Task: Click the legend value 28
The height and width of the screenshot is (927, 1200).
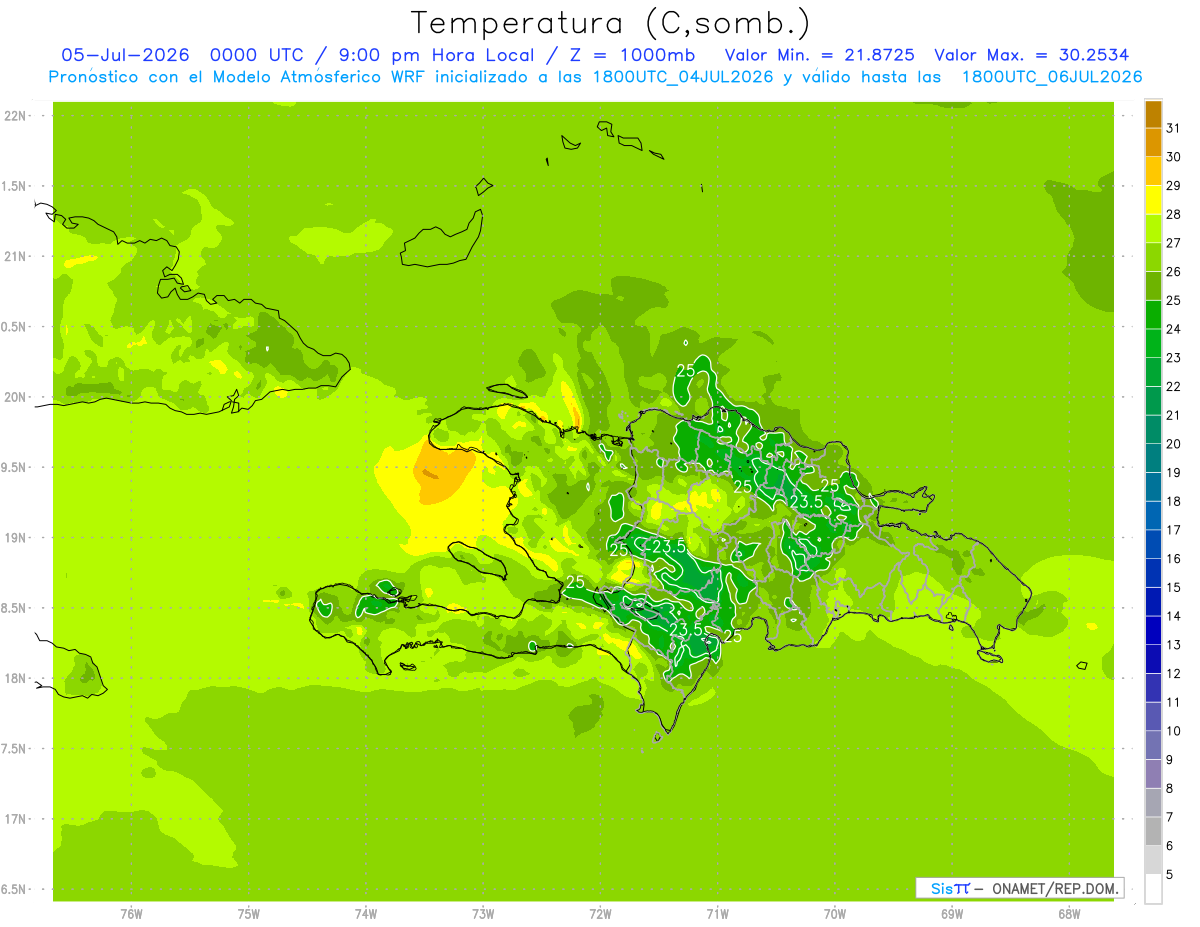Action: tap(1174, 214)
